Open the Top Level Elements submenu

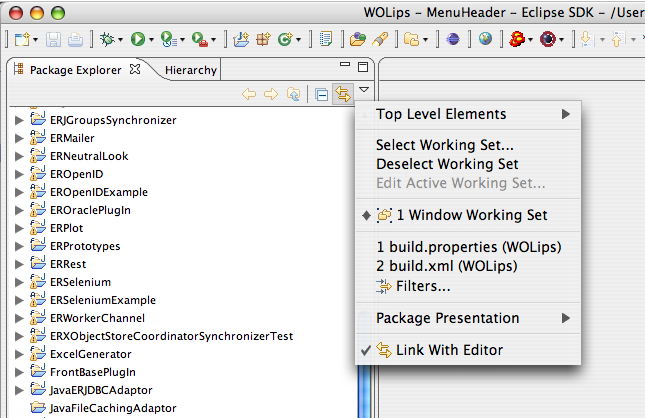tap(469, 114)
